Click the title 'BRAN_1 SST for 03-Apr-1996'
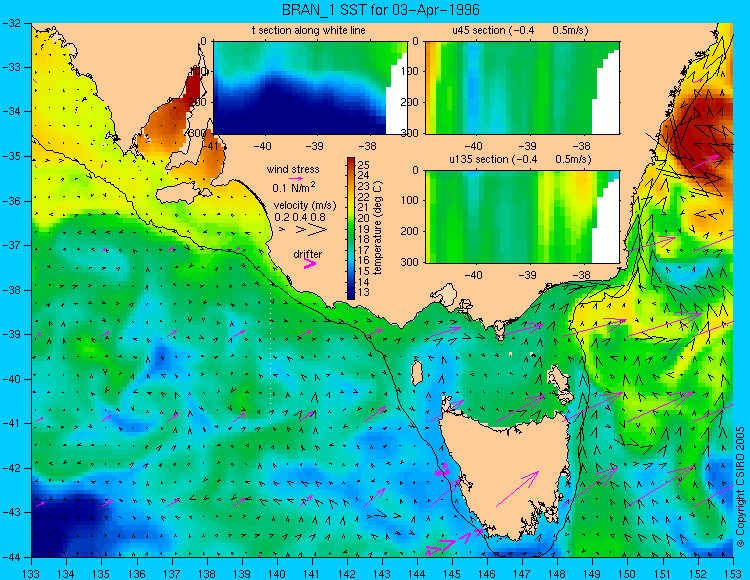This screenshot has height=580, width=750. (x=380, y=10)
